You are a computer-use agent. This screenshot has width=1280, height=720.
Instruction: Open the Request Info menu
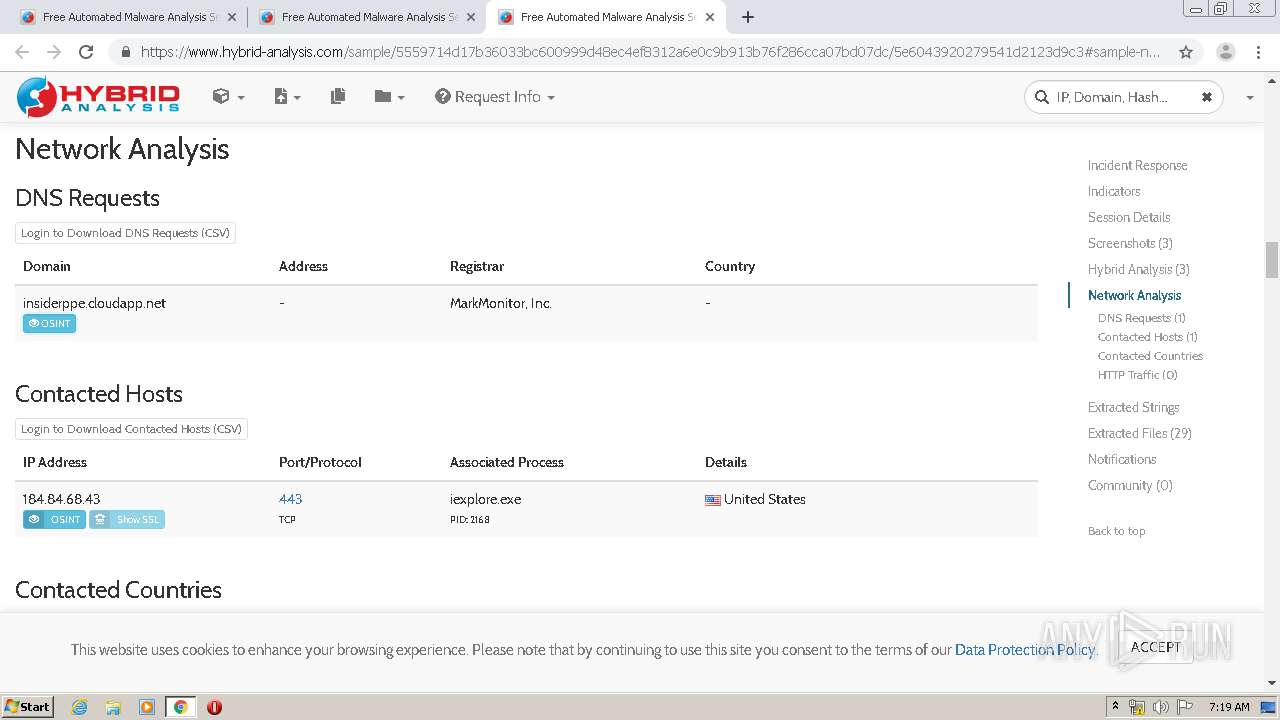(495, 97)
